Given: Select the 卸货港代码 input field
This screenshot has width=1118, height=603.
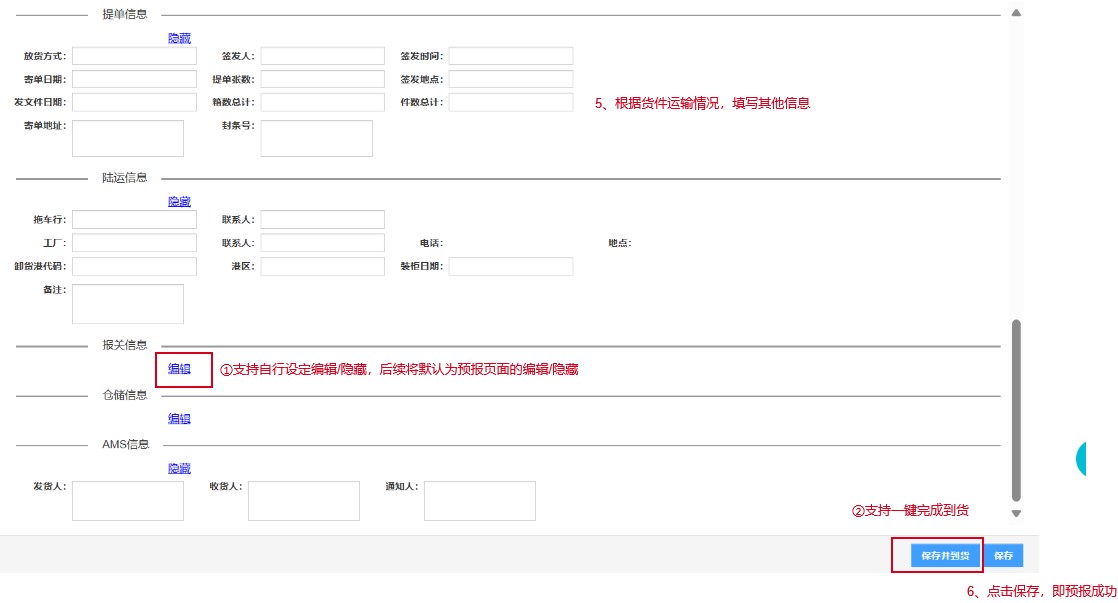Looking at the screenshot, I should (x=134, y=266).
